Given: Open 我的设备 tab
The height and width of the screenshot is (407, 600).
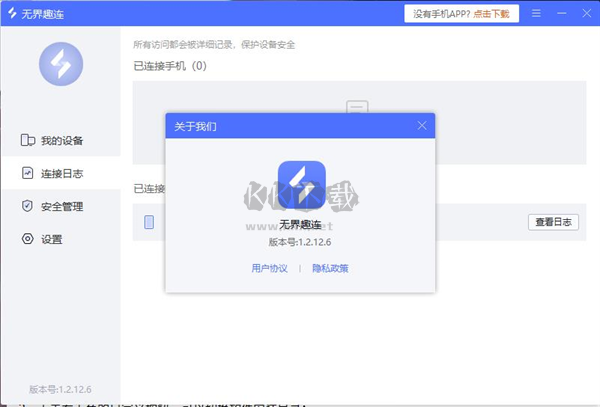Looking at the screenshot, I should (60, 140).
